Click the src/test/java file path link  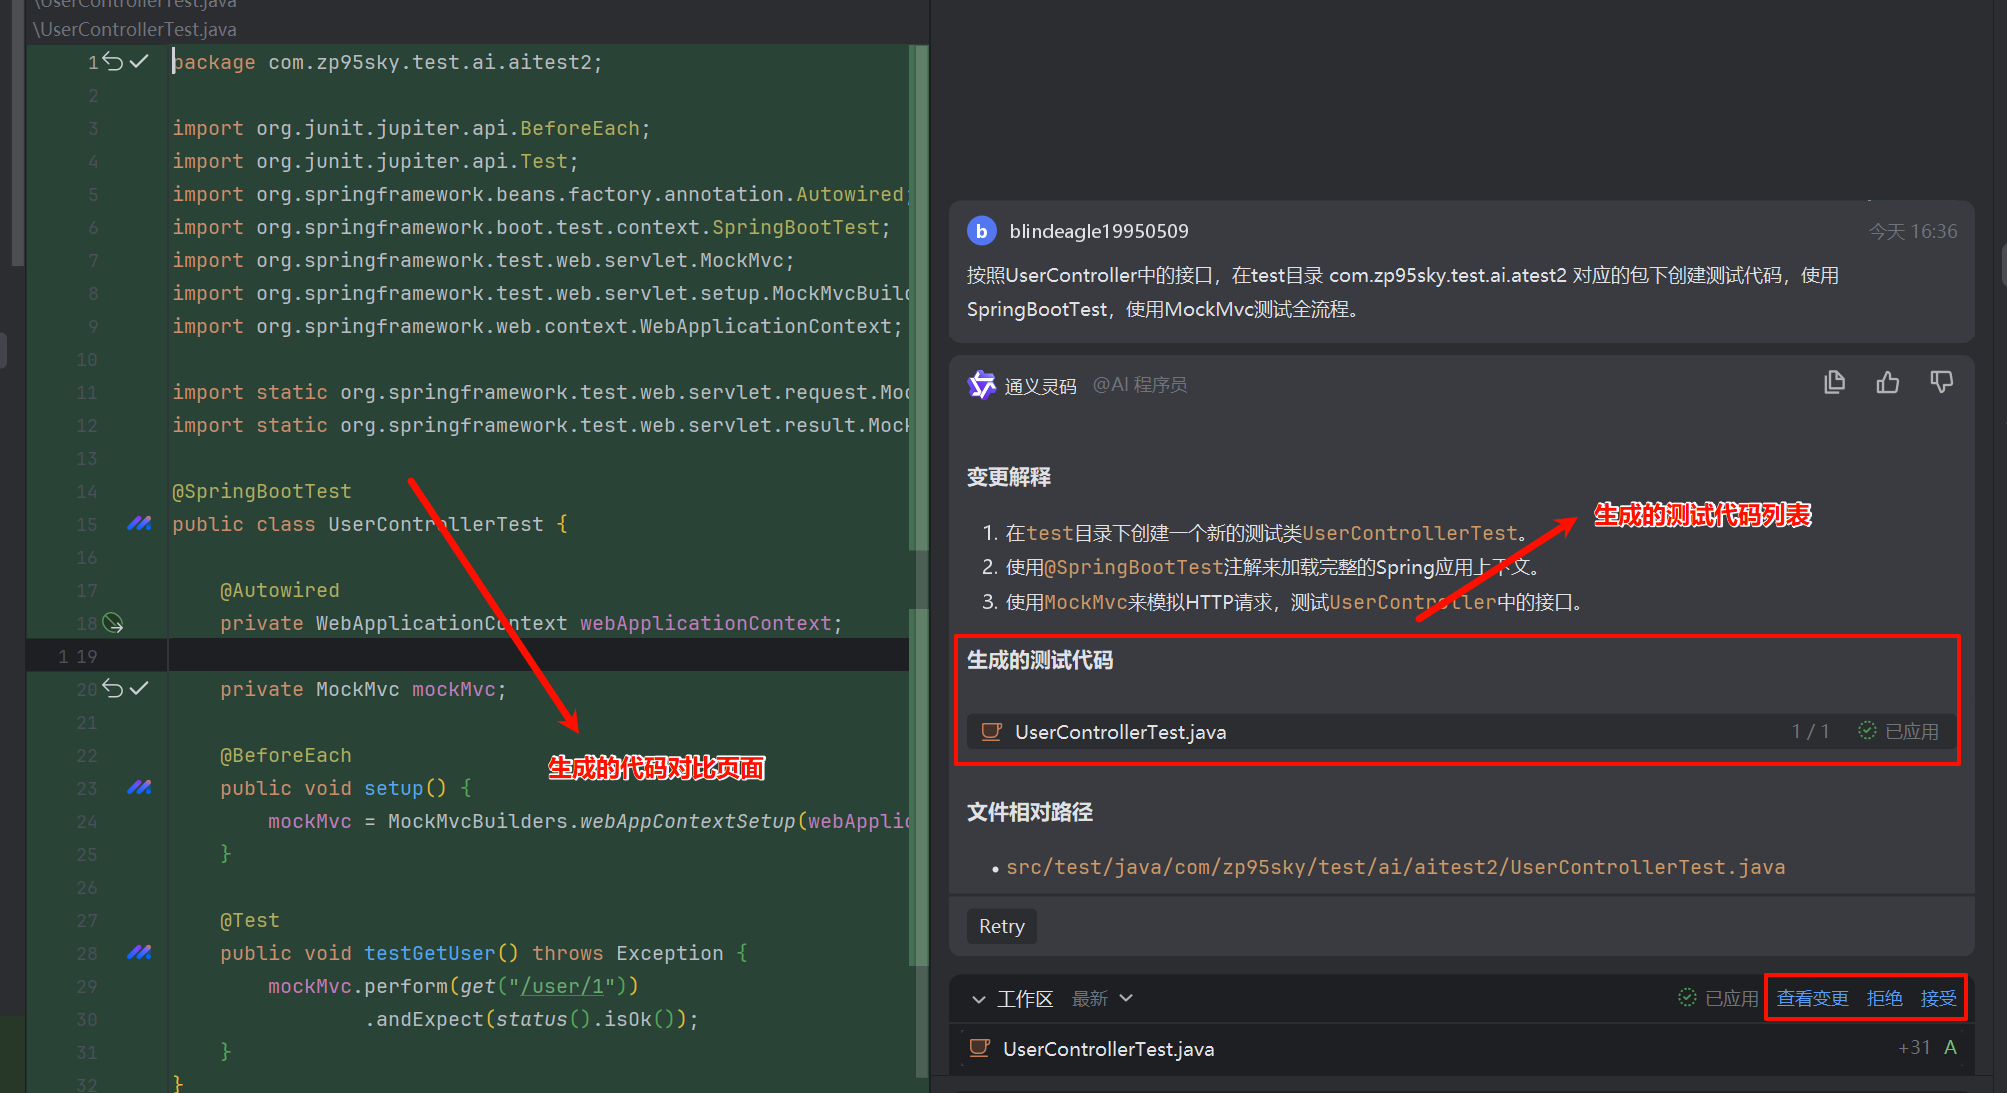pyautogui.click(x=1396, y=867)
